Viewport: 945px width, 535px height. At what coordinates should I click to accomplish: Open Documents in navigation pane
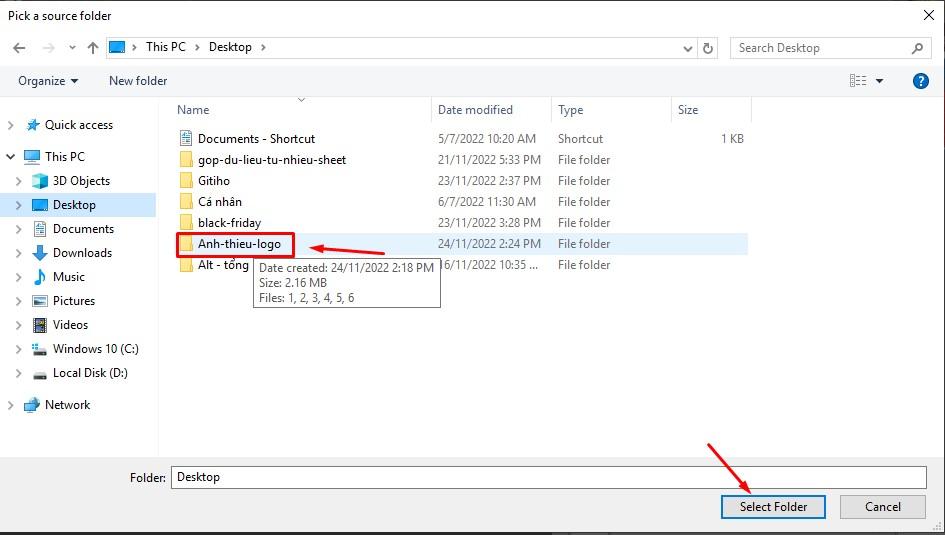click(x=83, y=229)
